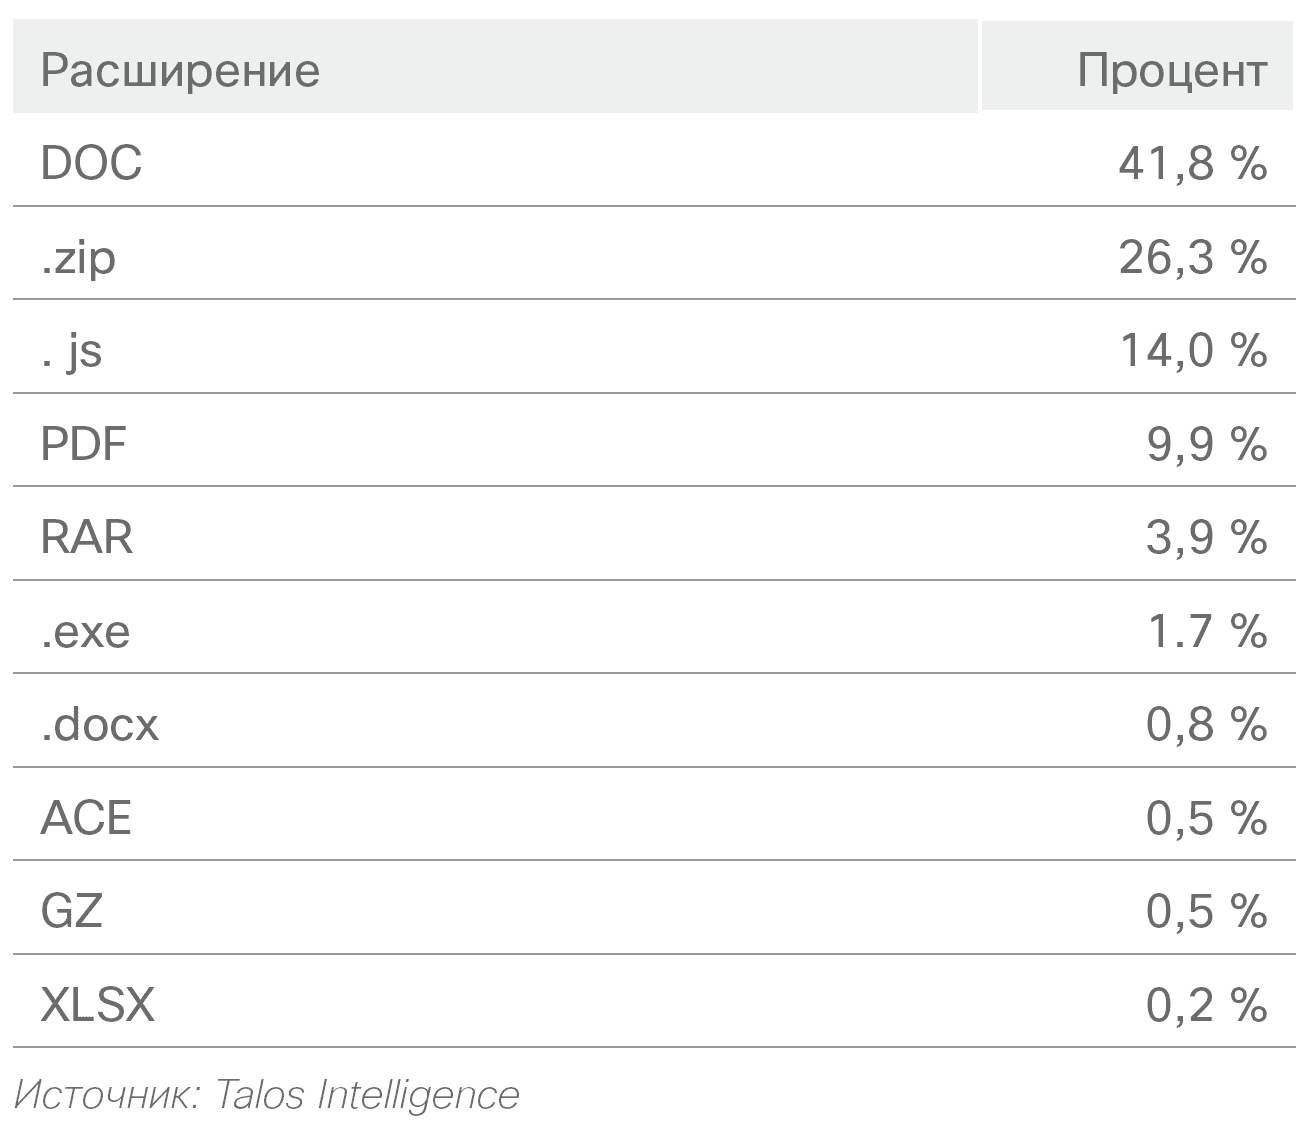Select the .zip extension cell
Viewport: 1316px width, 1129px height.
[x=78, y=257]
